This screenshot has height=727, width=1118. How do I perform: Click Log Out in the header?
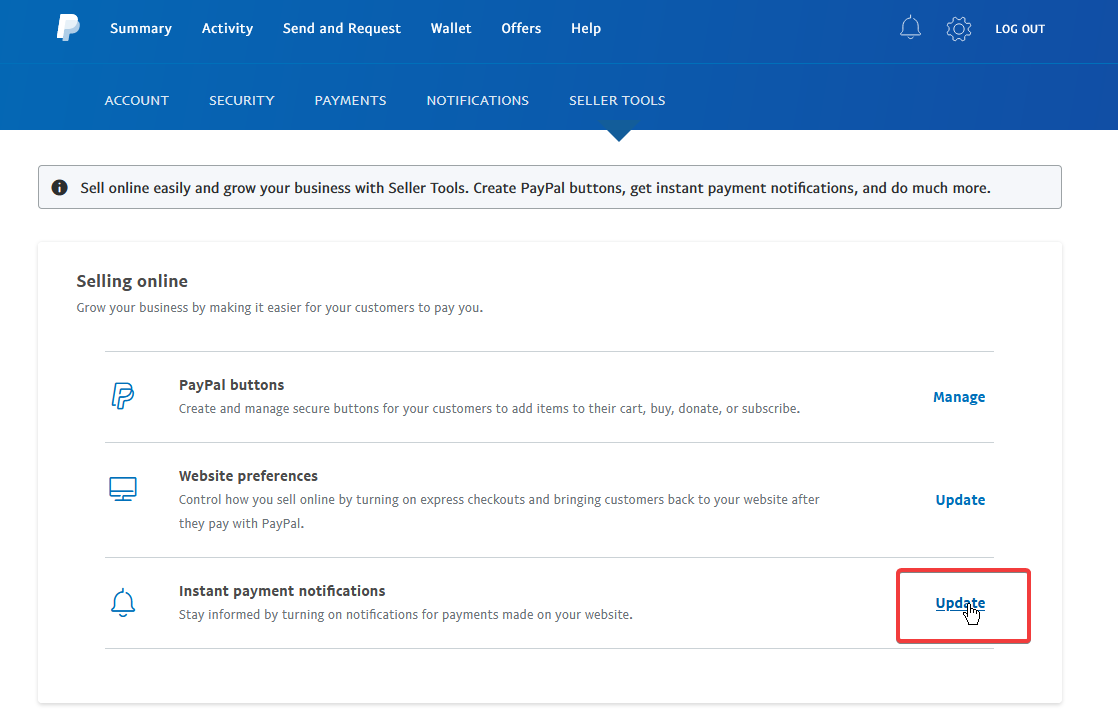click(x=1019, y=29)
